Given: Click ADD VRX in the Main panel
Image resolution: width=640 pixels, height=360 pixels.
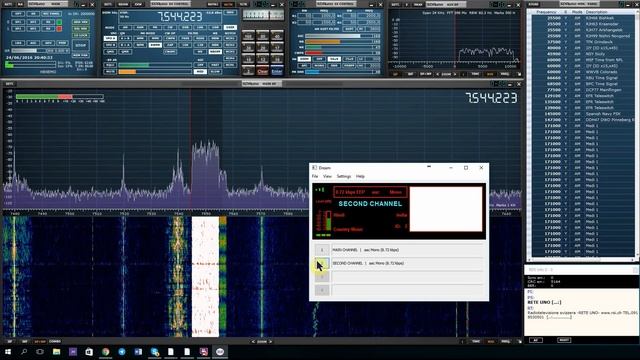Looking at the screenshot, I should coord(81,22).
